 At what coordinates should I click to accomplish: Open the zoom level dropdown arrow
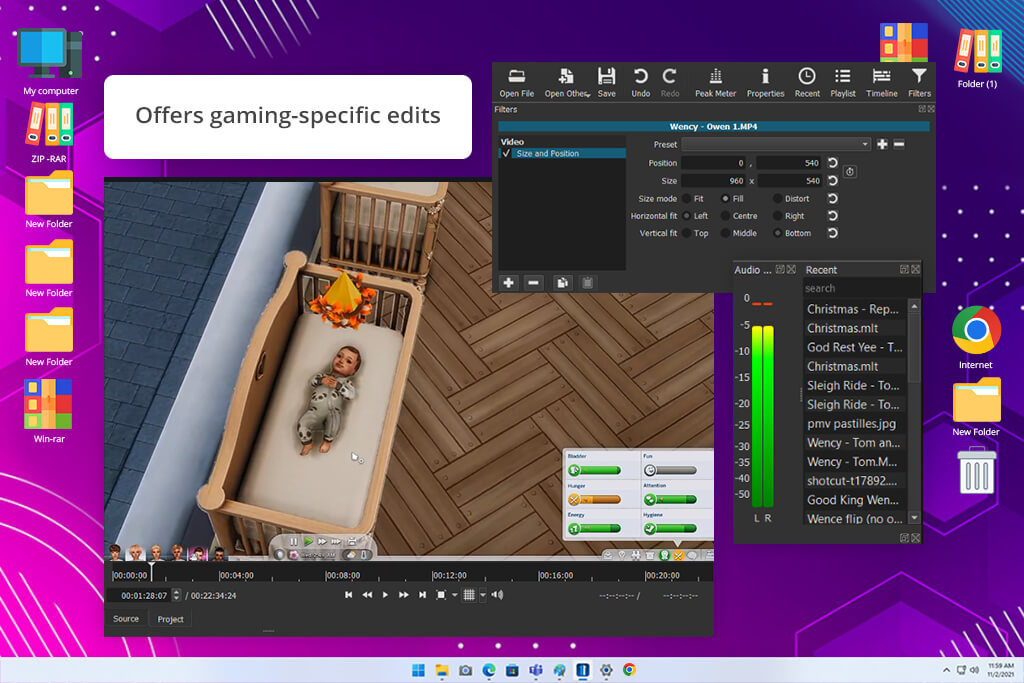tap(455, 595)
